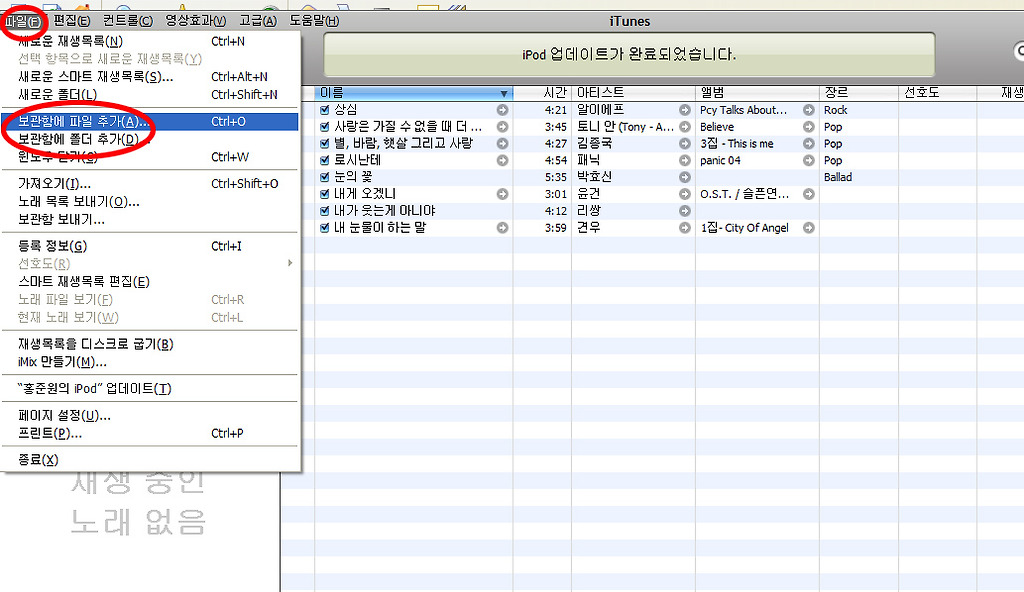Click the arrow icon beside song 로시난테
The height and width of the screenshot is (592, 1024).
(503, 160)
